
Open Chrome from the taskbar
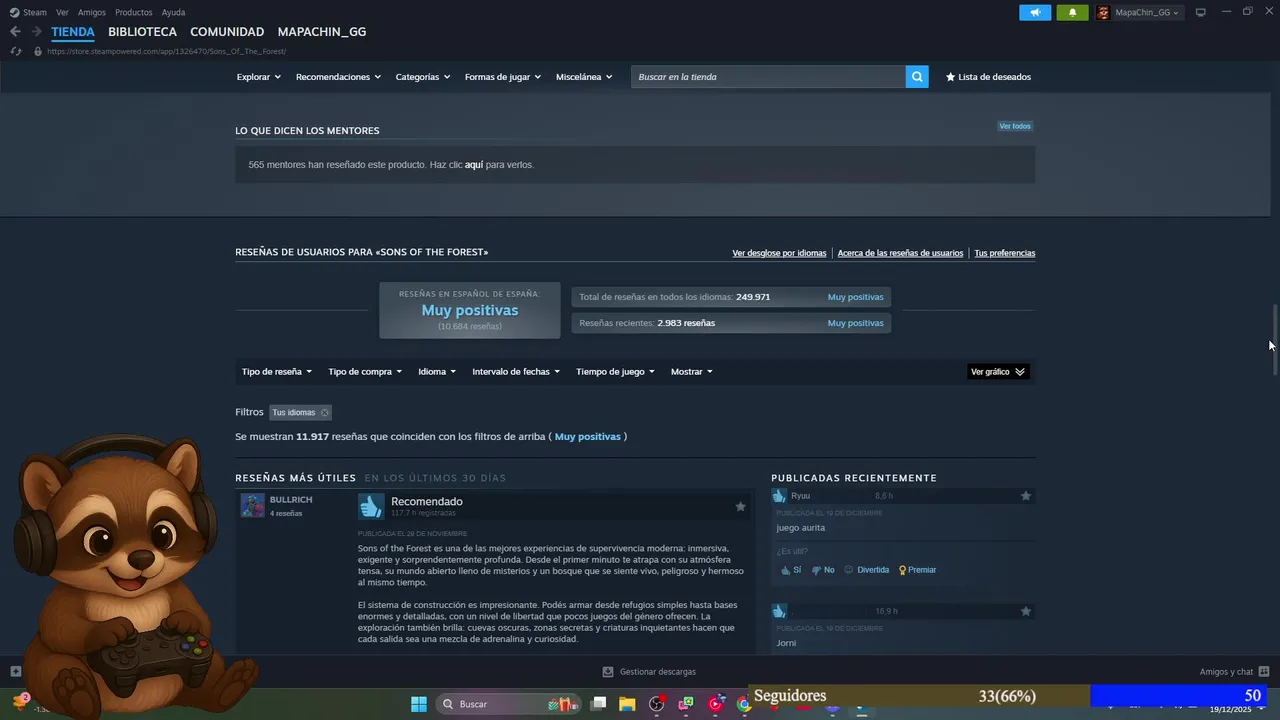(x=744, y=704)
